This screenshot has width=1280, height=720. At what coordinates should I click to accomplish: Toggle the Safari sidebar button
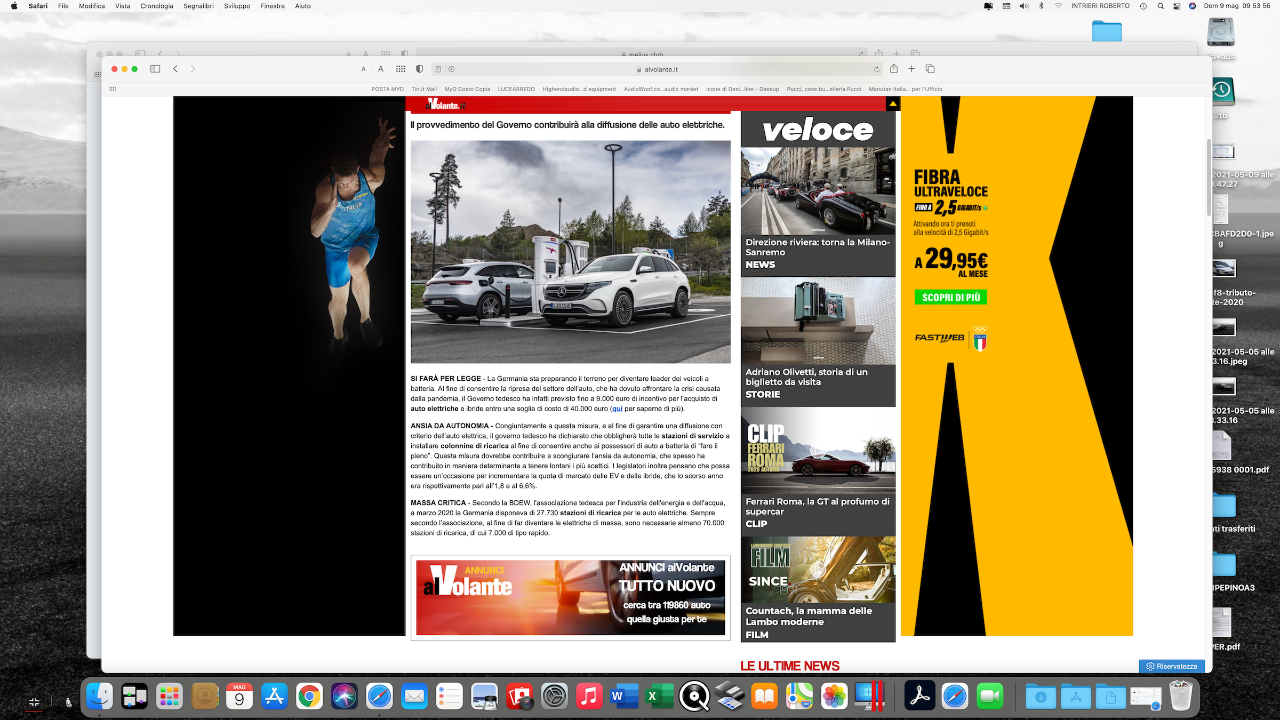155,69
